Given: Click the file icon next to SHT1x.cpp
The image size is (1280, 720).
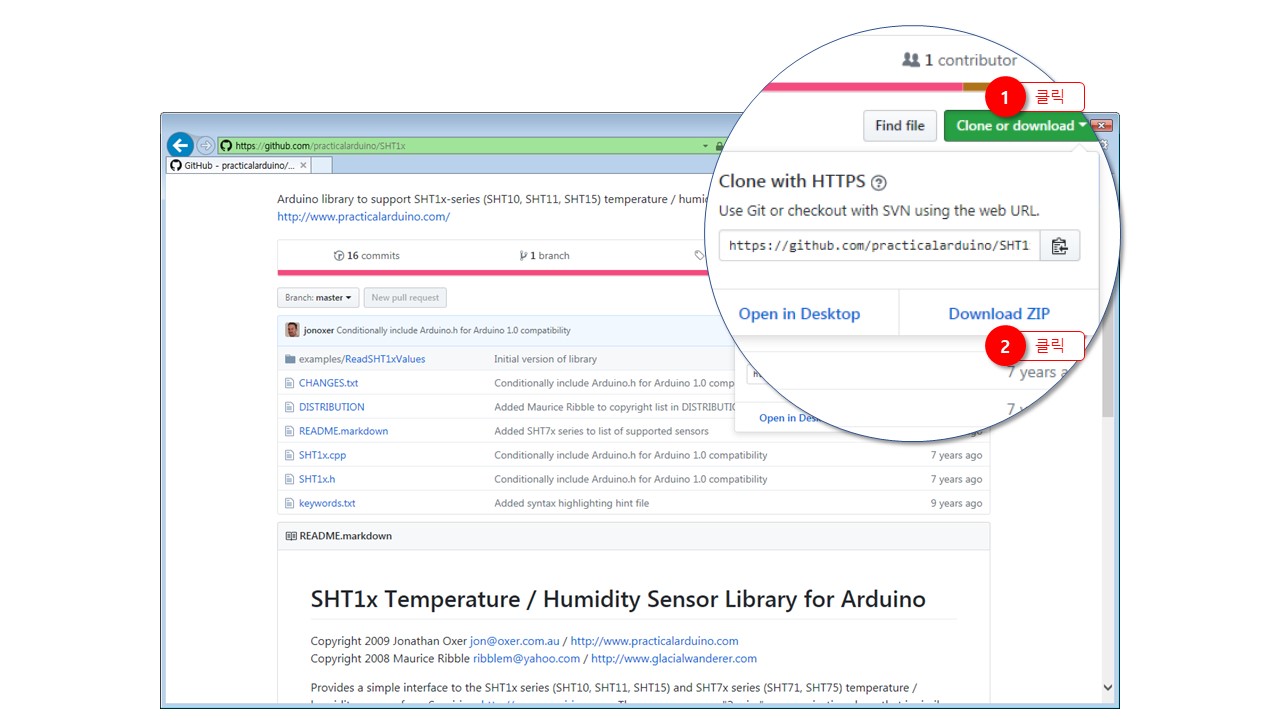Looking at the screenshot, I should tap(290, 455).
